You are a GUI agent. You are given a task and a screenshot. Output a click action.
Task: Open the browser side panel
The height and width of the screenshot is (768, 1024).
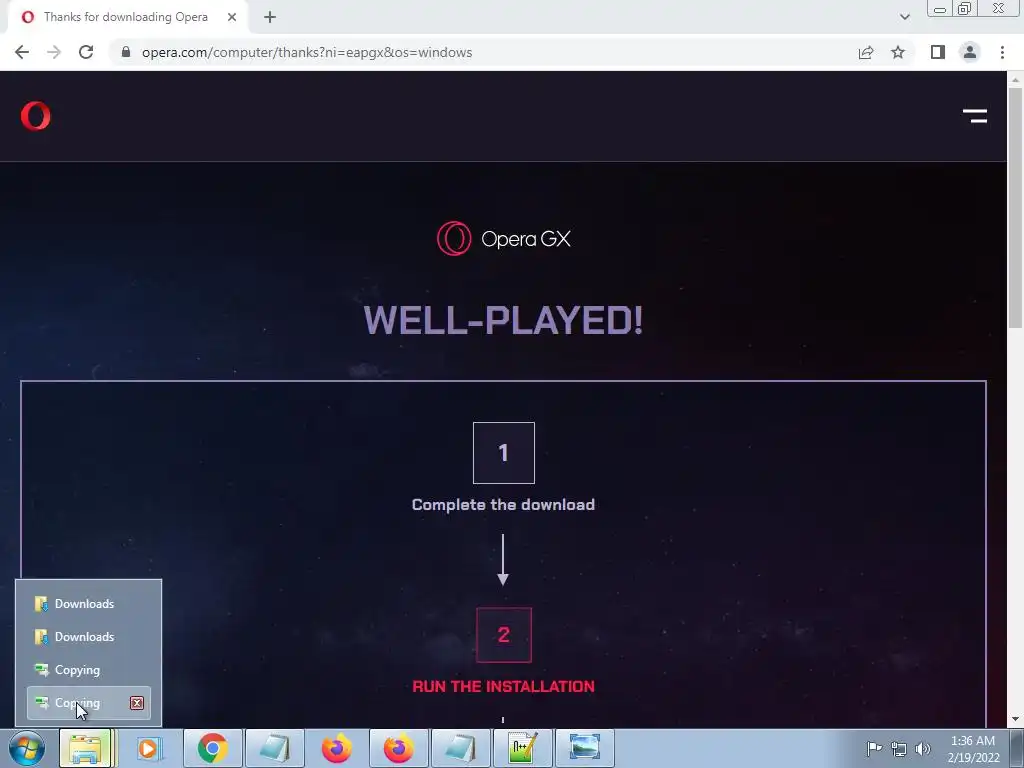938,52
